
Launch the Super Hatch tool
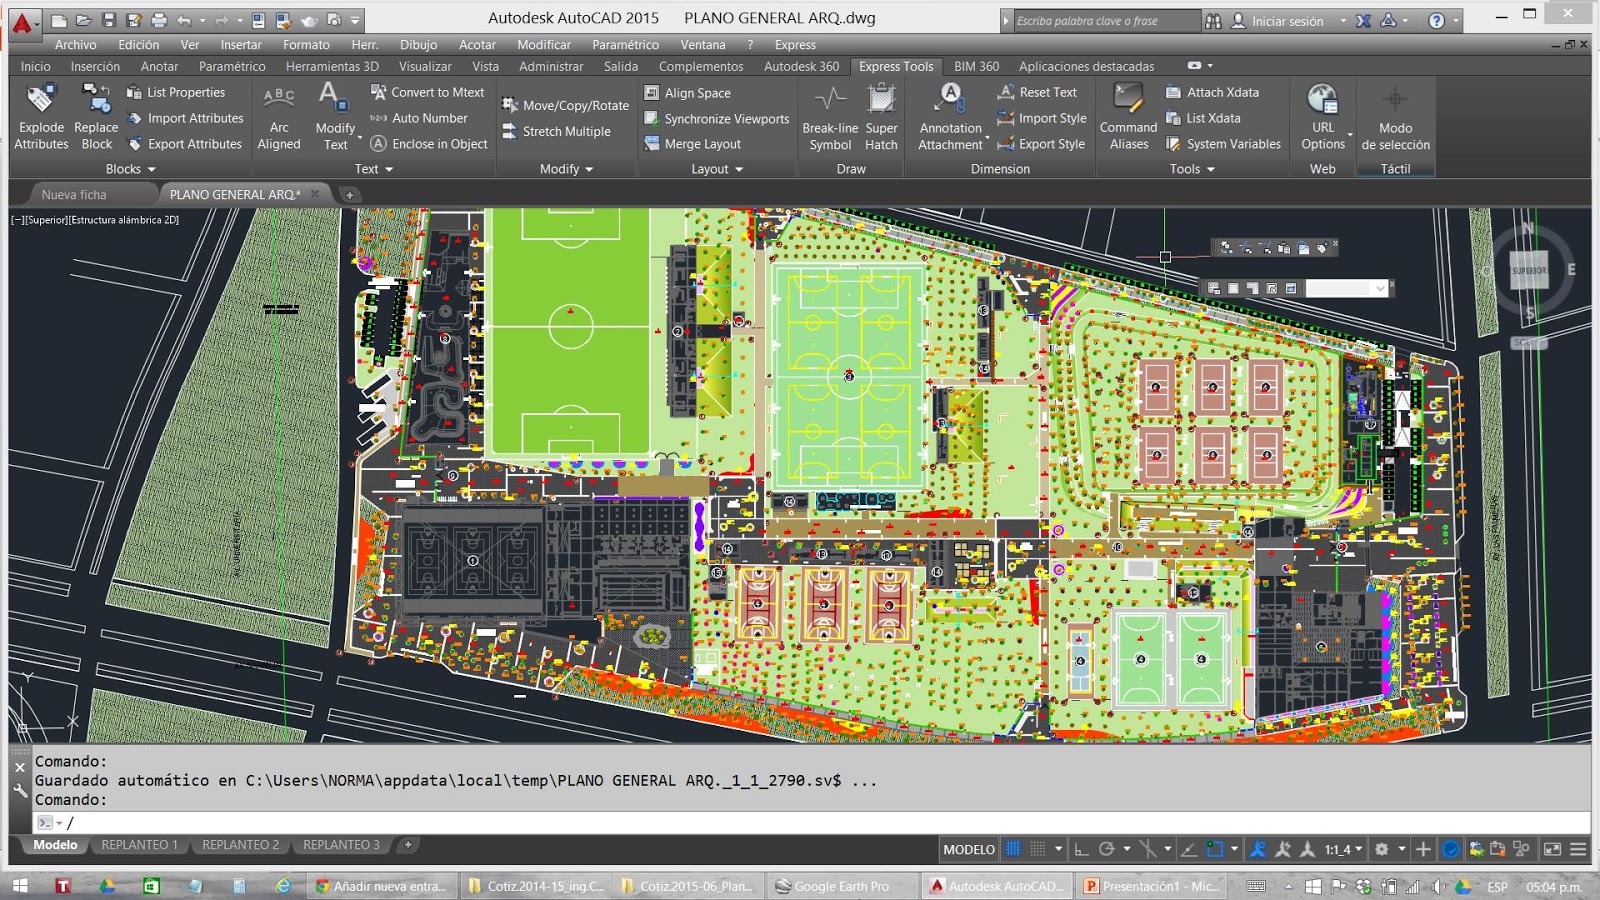point(881,117)
